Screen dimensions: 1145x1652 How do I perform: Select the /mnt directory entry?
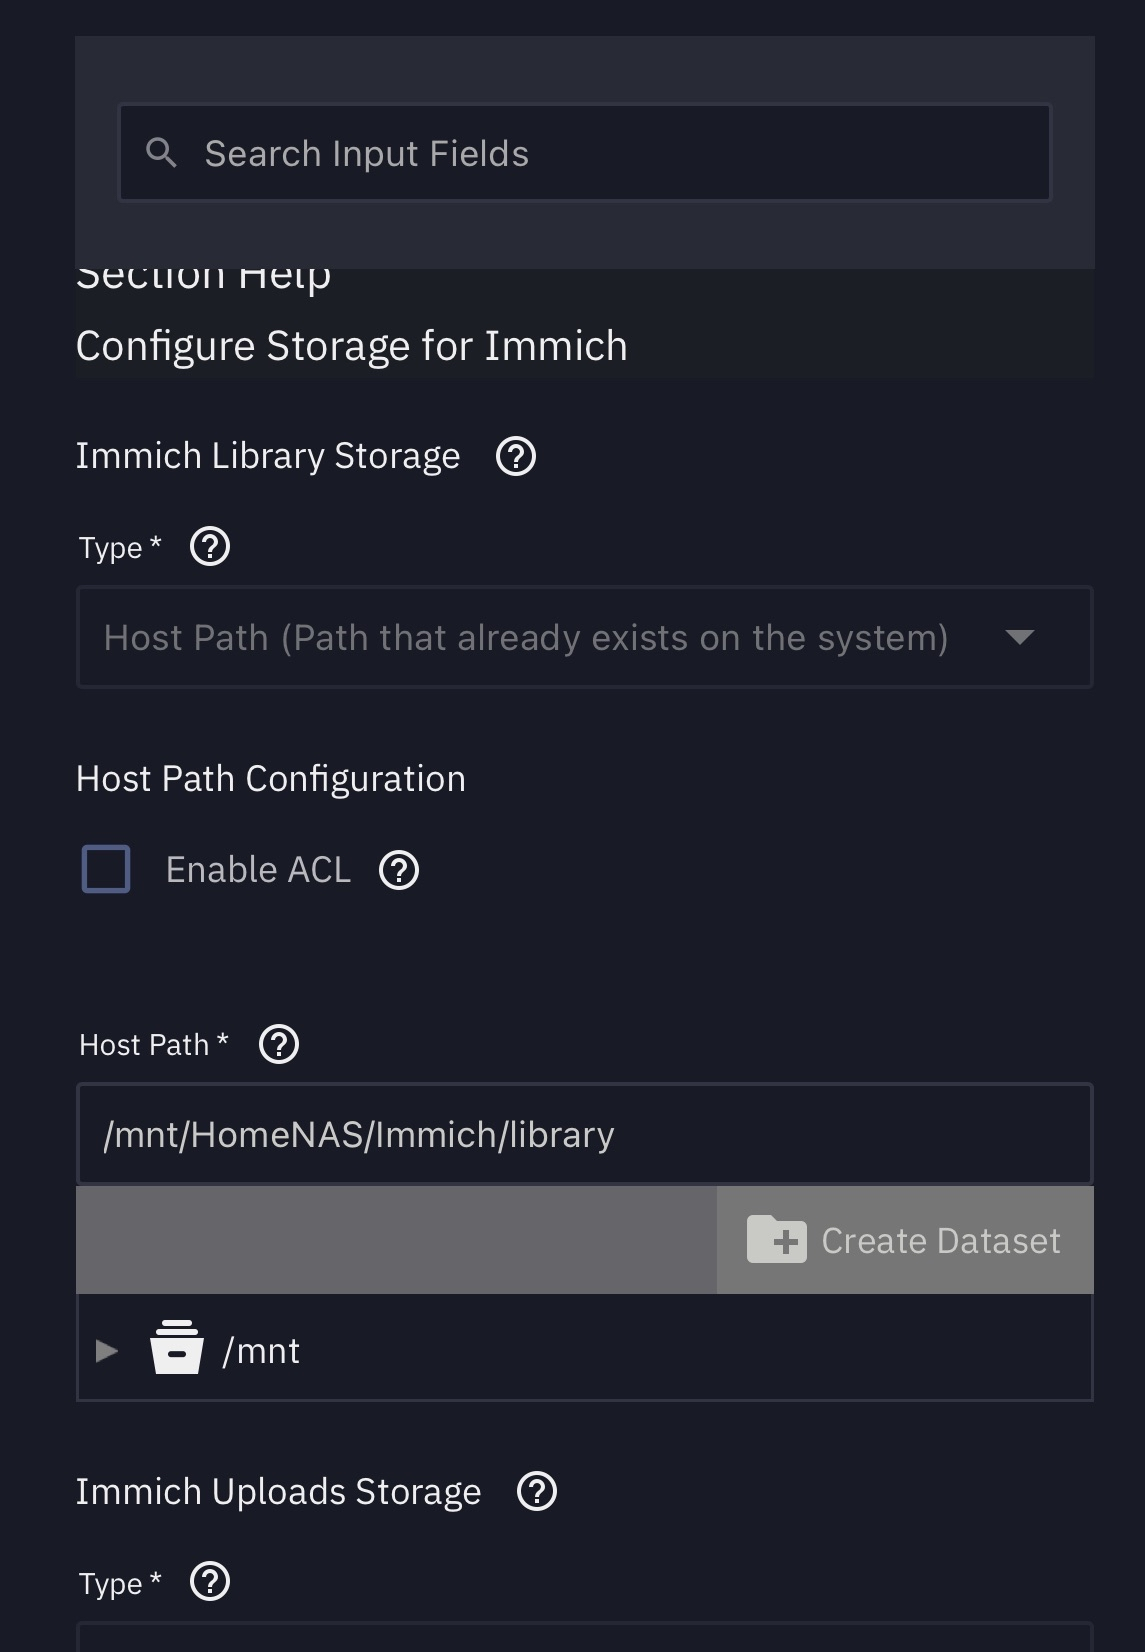[x=262, y=1351]
